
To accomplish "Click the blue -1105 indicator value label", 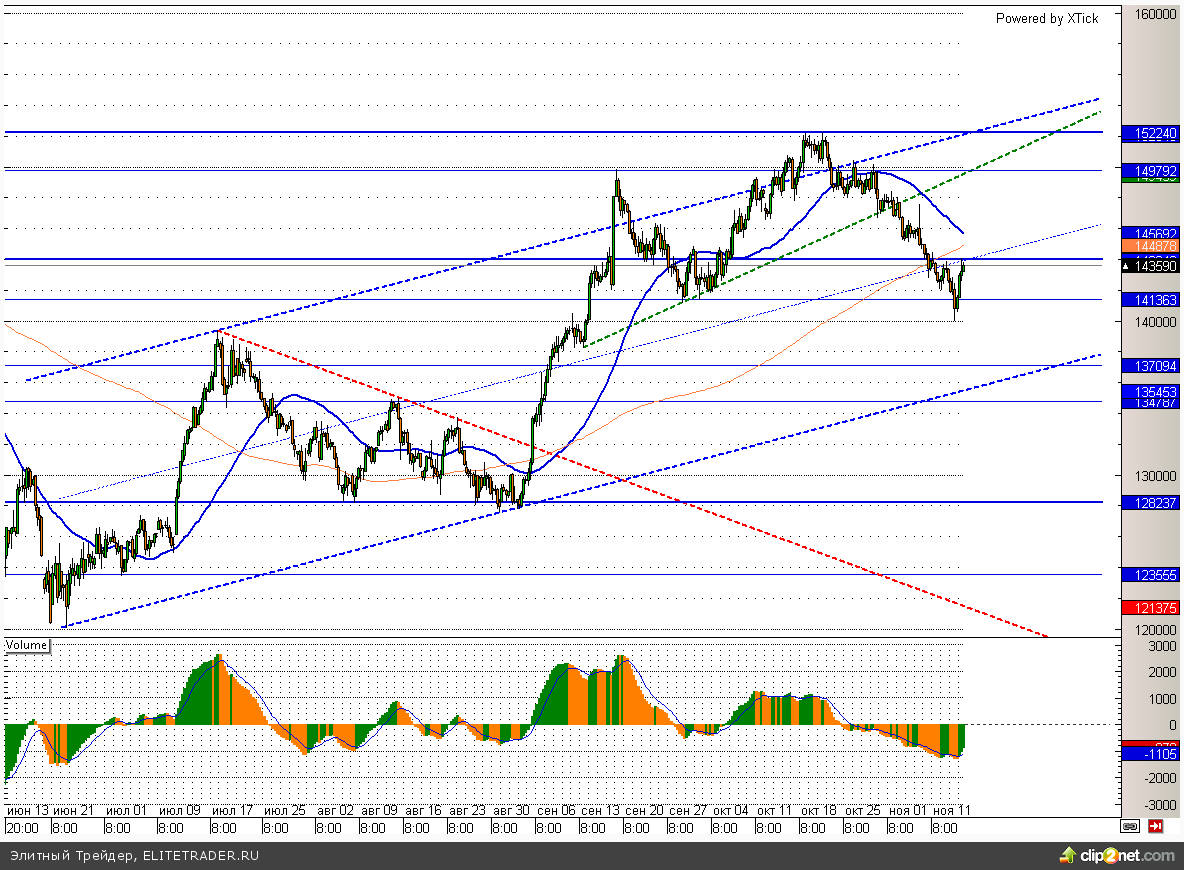I will click(1150, 754).
